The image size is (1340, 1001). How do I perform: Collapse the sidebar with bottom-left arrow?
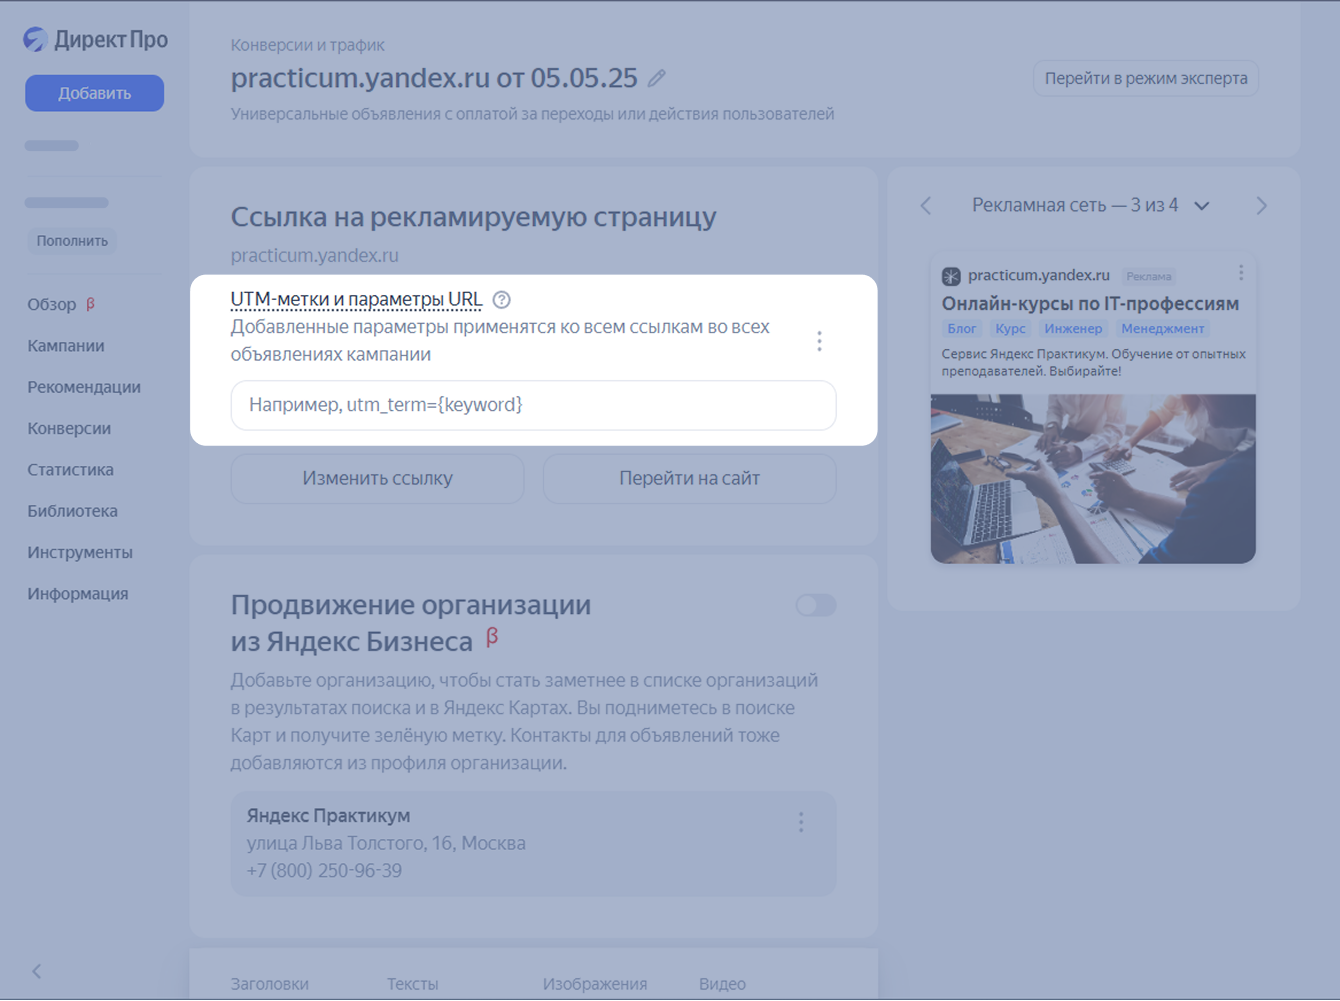click(x=37, y=970)
